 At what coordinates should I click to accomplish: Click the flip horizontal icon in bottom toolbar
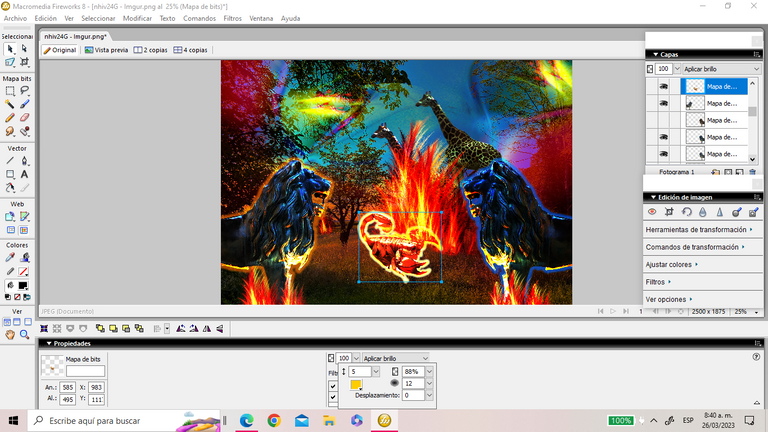click(207, 329)
